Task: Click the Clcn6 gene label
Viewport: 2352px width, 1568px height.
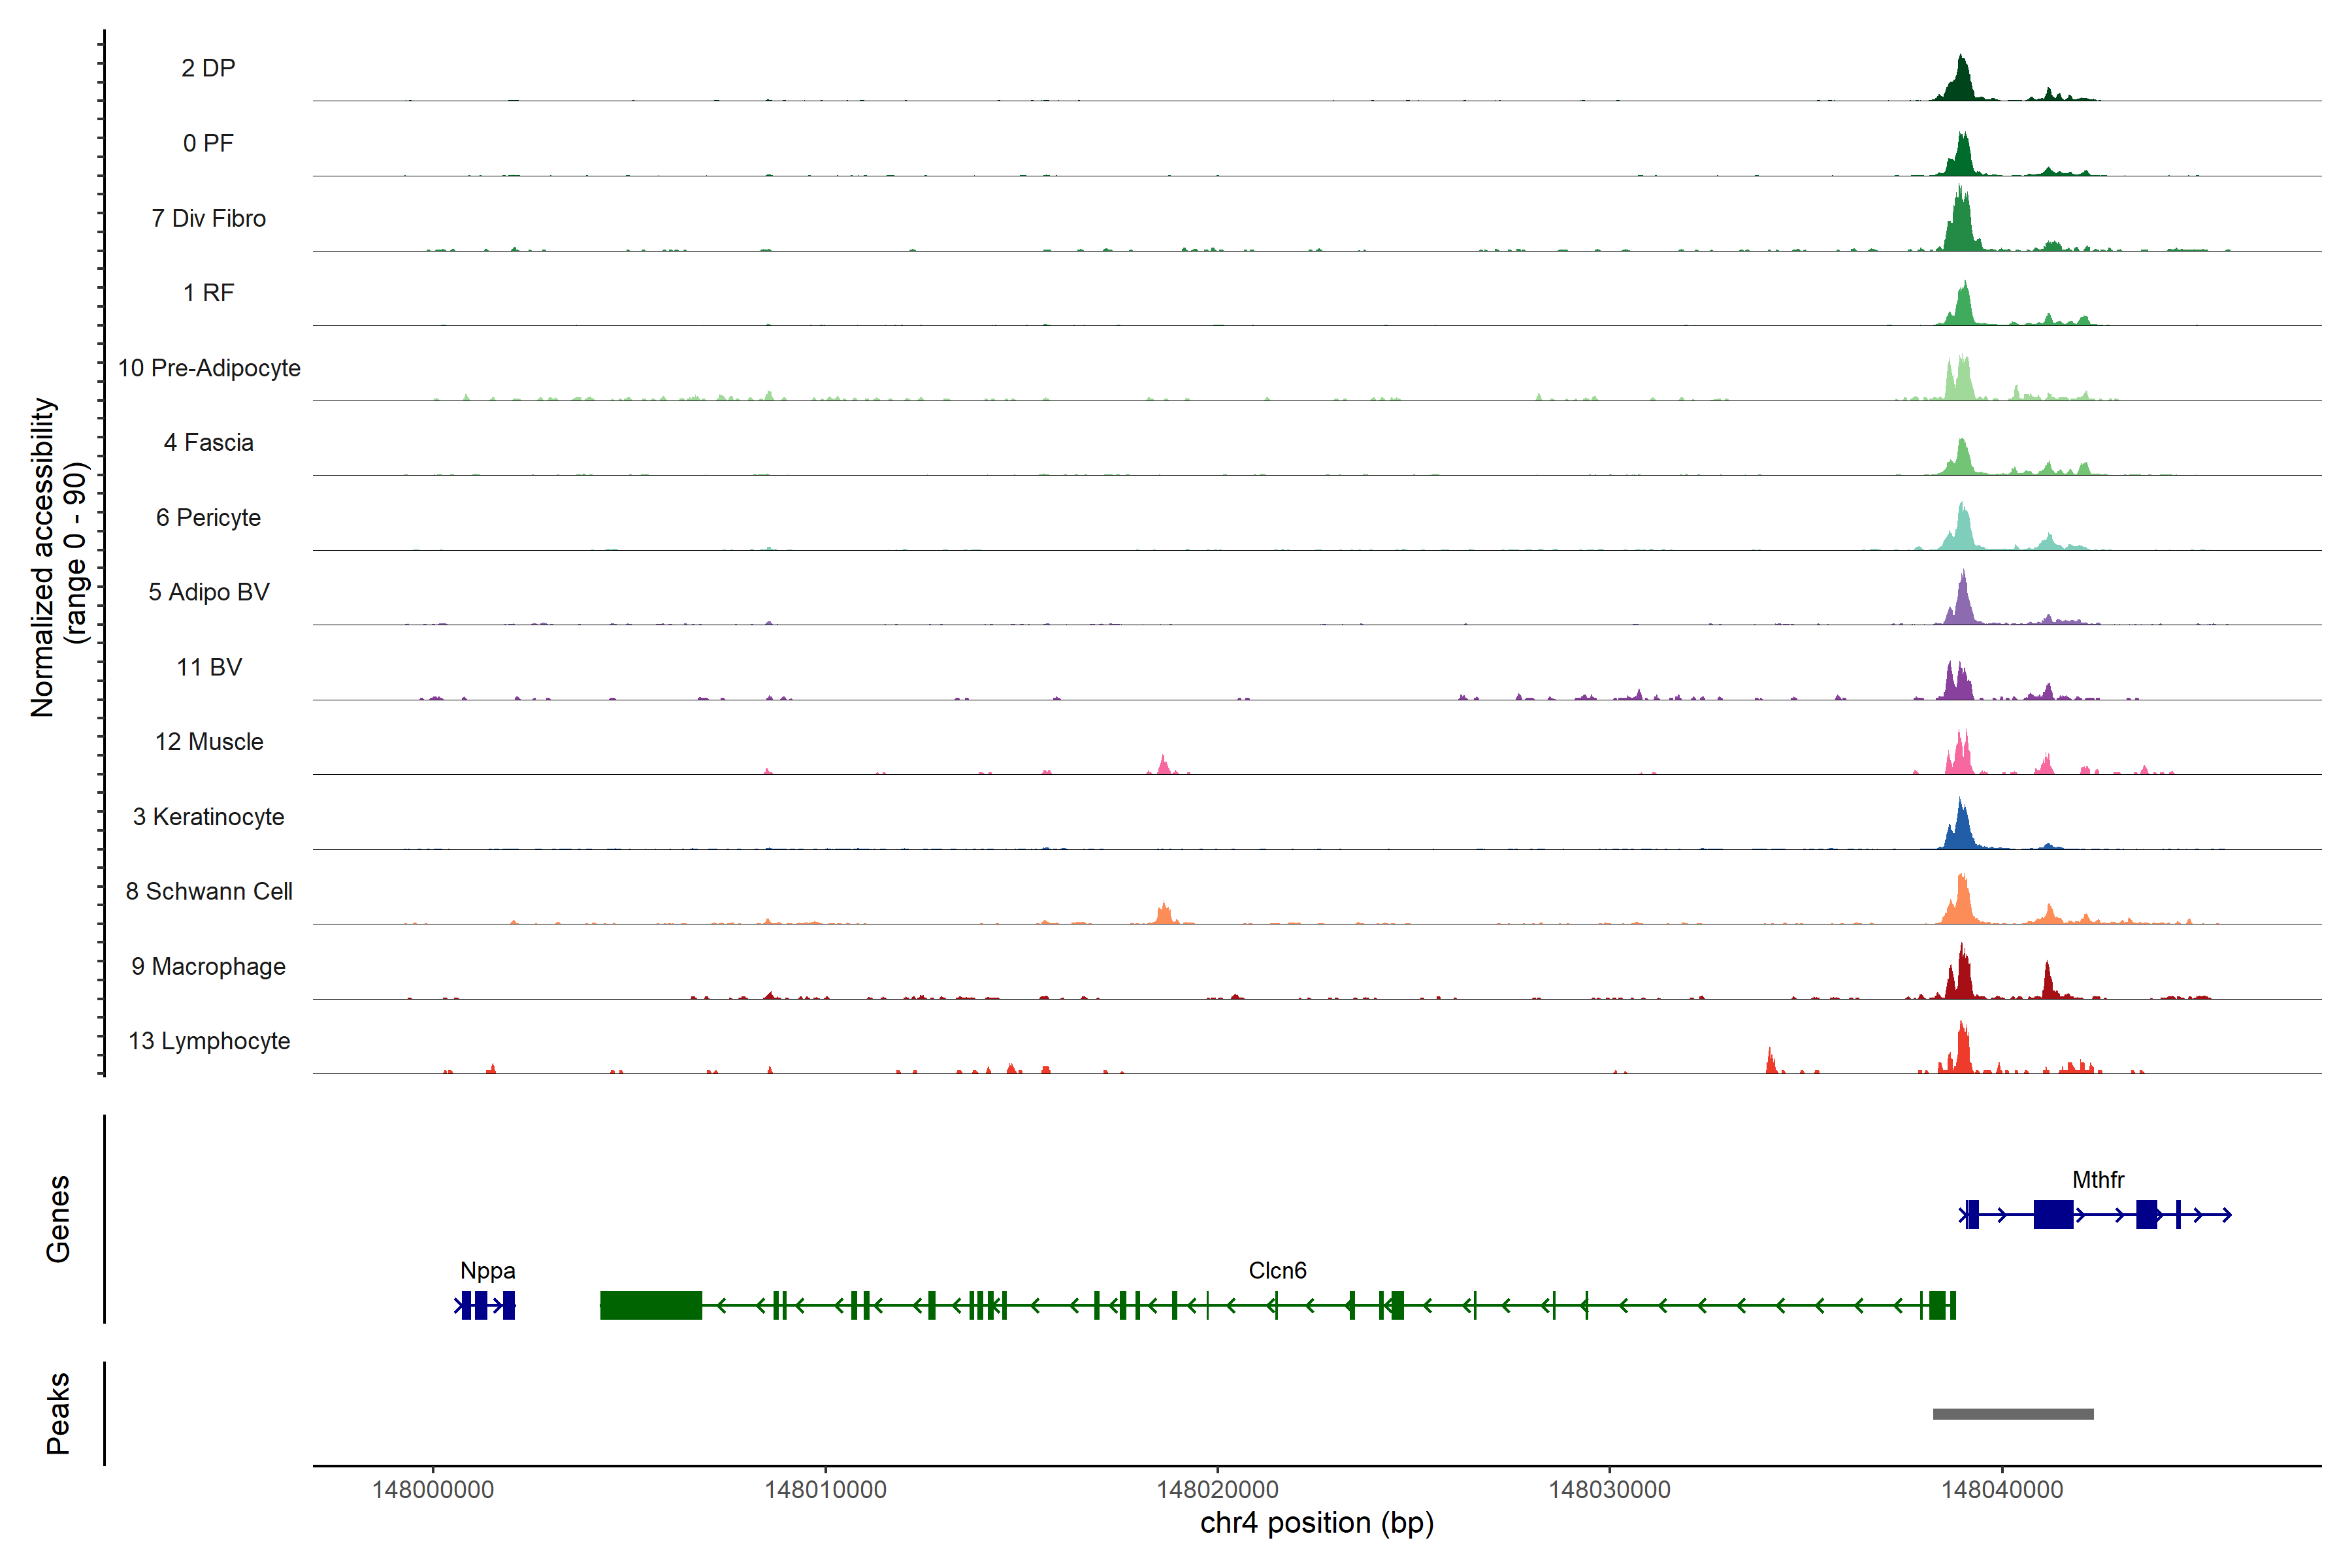Action: coord(1277,1271)
